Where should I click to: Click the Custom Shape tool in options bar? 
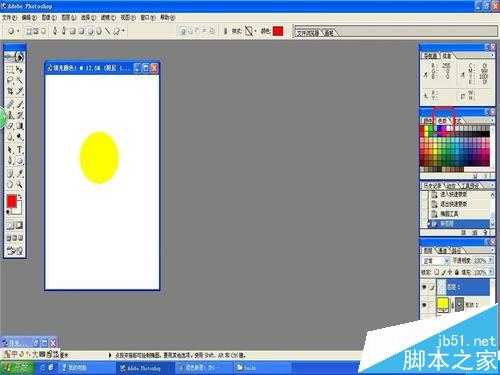pyautogui.click(x=116, y=31)
